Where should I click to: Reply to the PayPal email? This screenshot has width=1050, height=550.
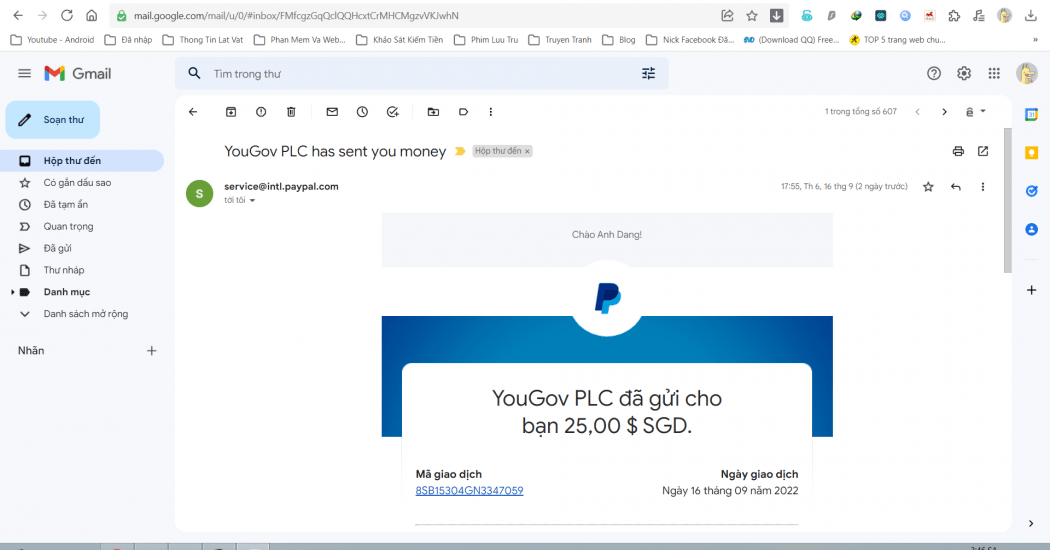click(x=956, y=187)
